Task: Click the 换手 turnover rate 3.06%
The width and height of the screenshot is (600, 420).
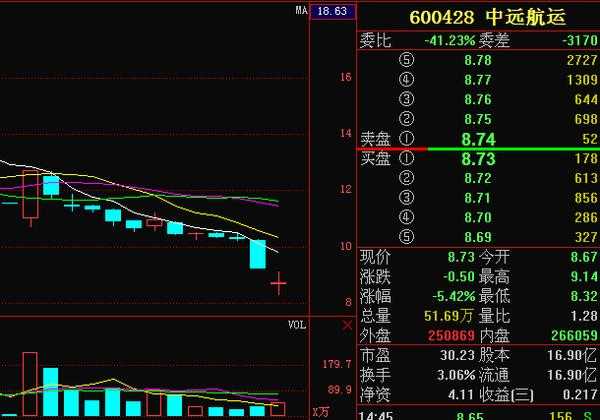Action: (456, 375)
